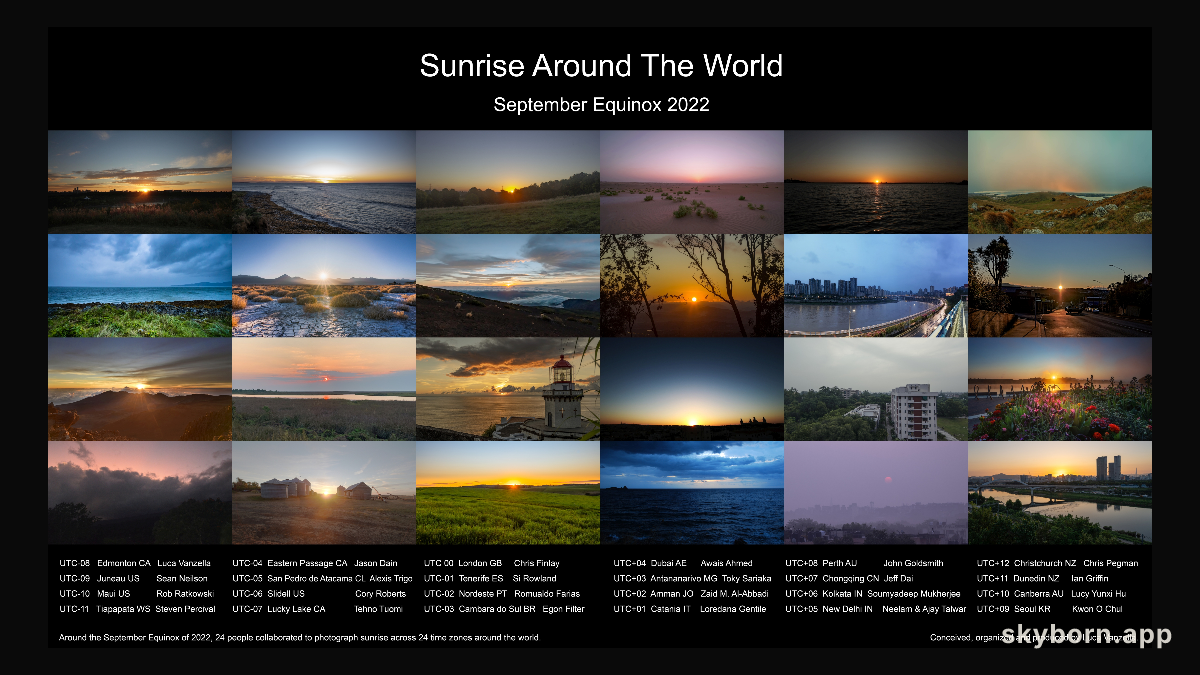Screen dimensions: 1200x675
Task: Open the rainbow over rocky hills photo
Action: click(x=1060, y=181)
